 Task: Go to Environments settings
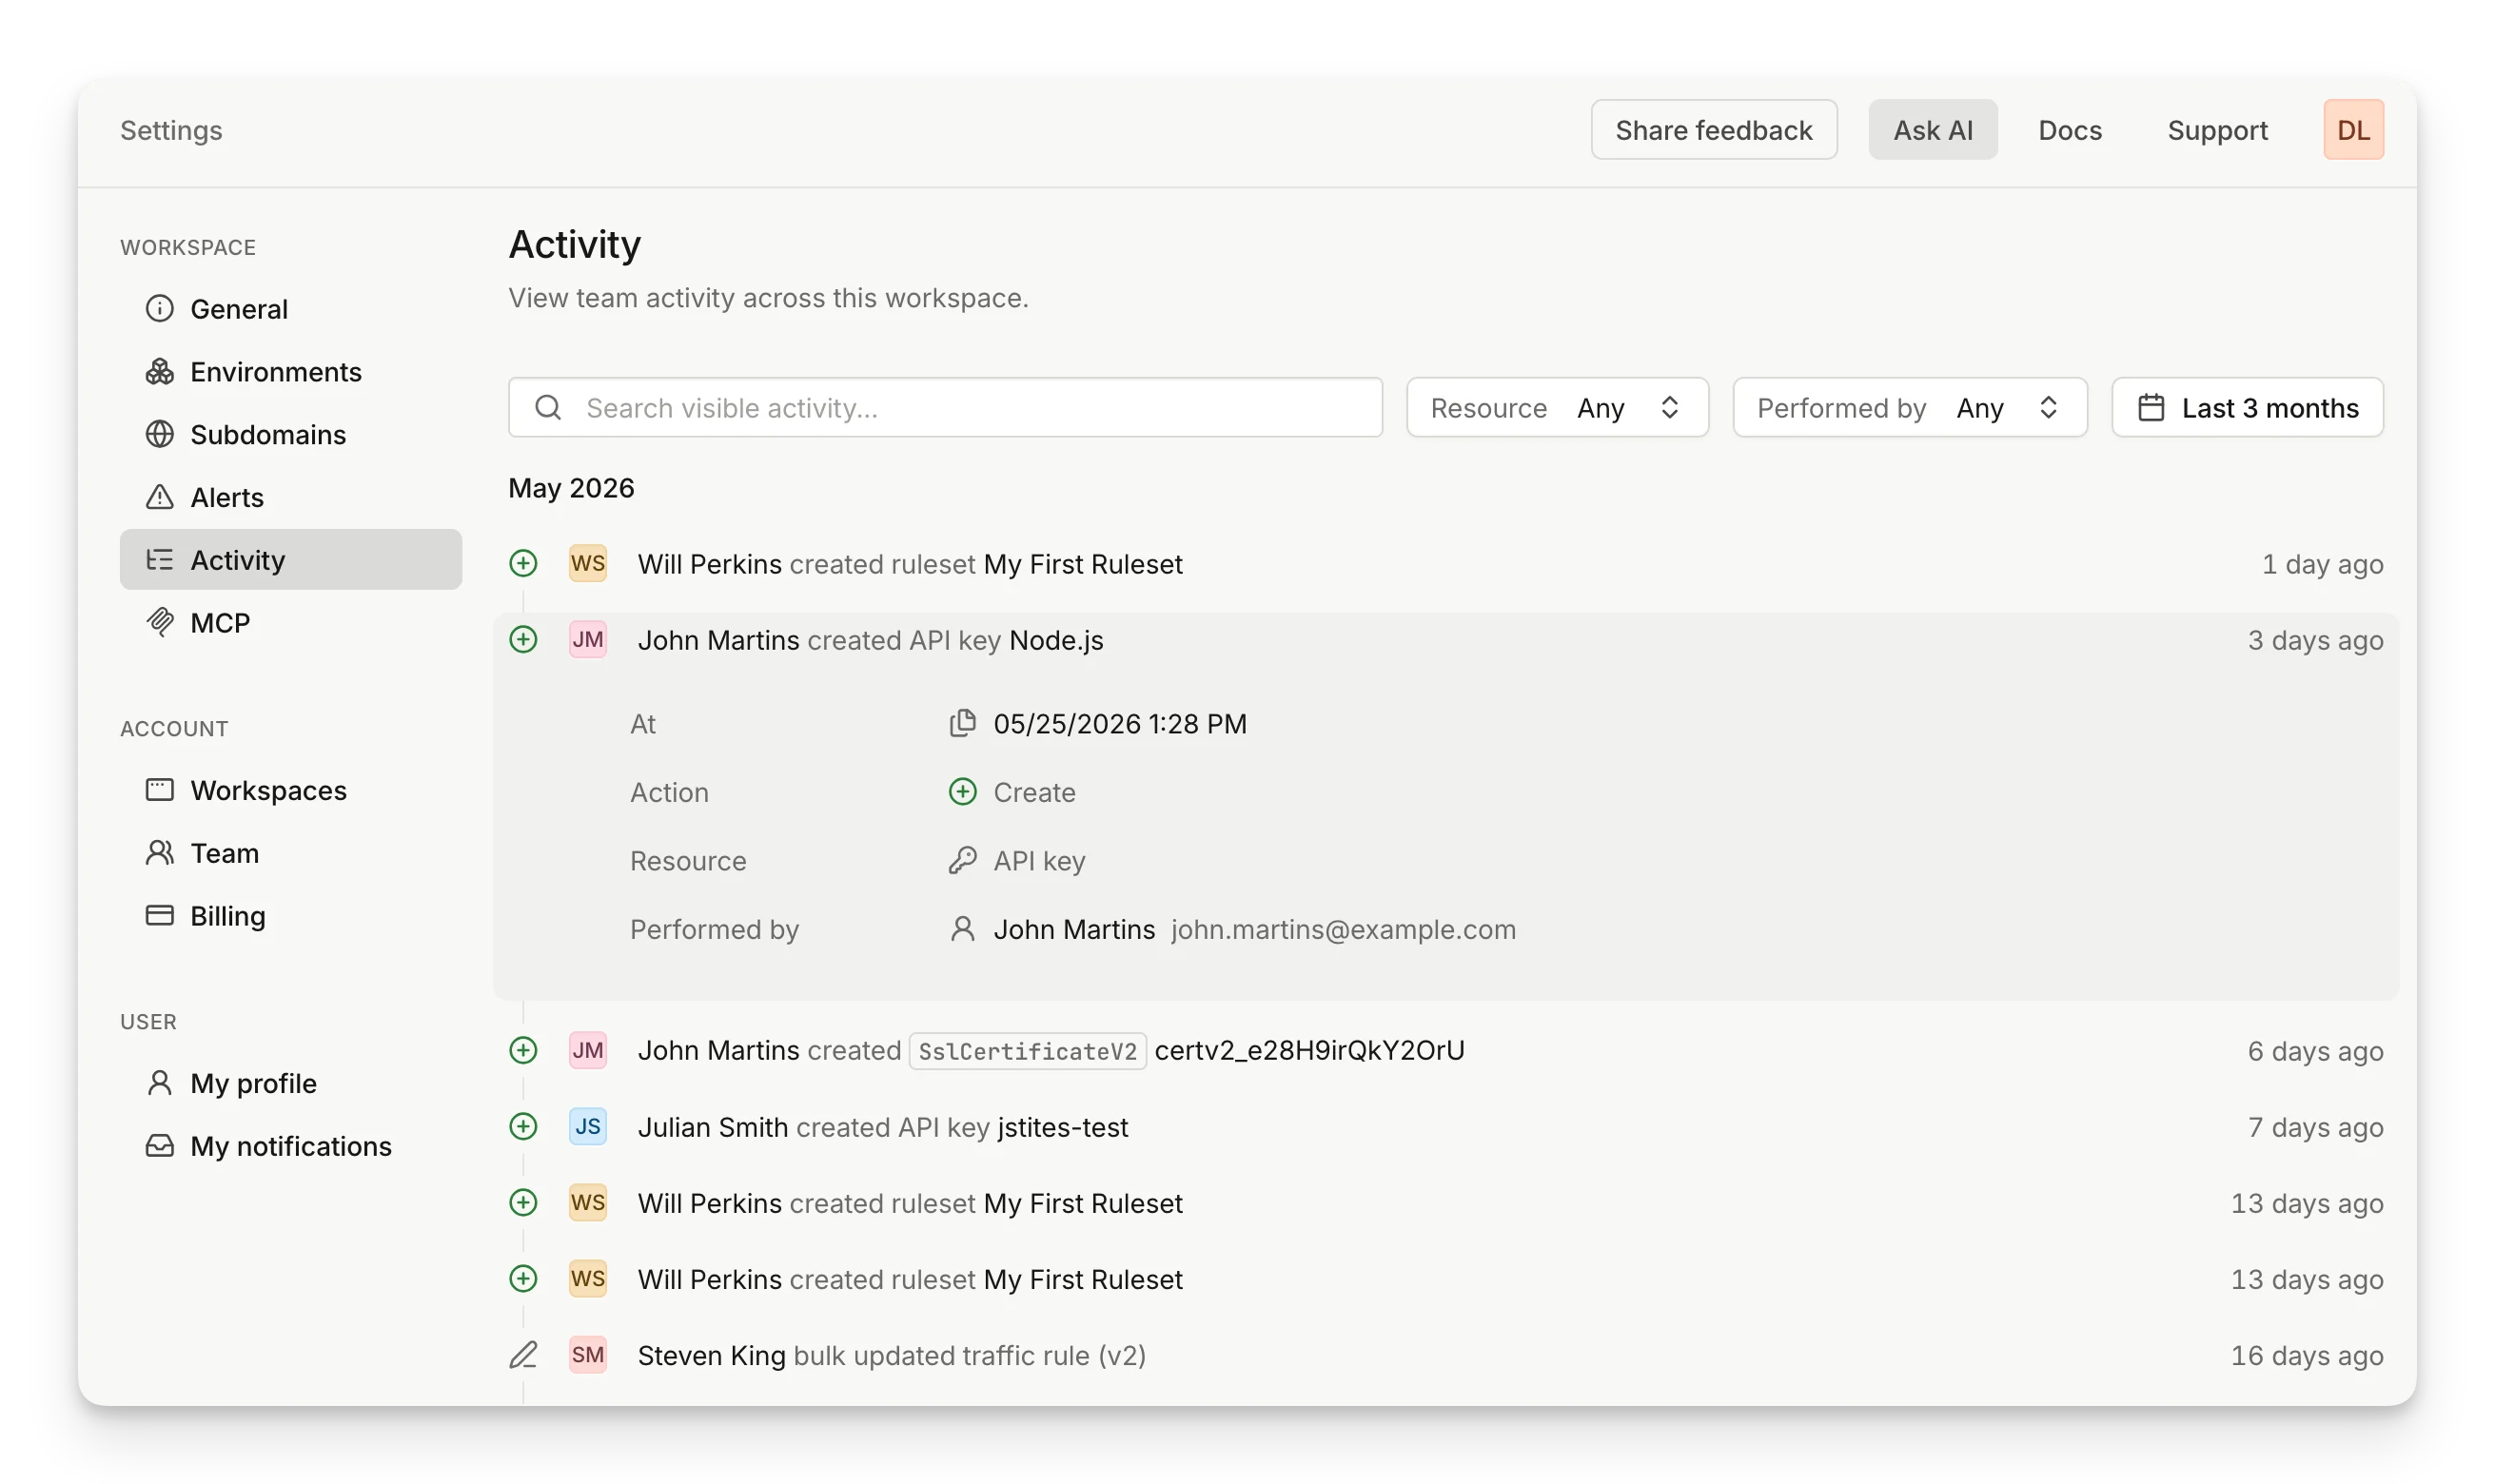coord(291,372)
